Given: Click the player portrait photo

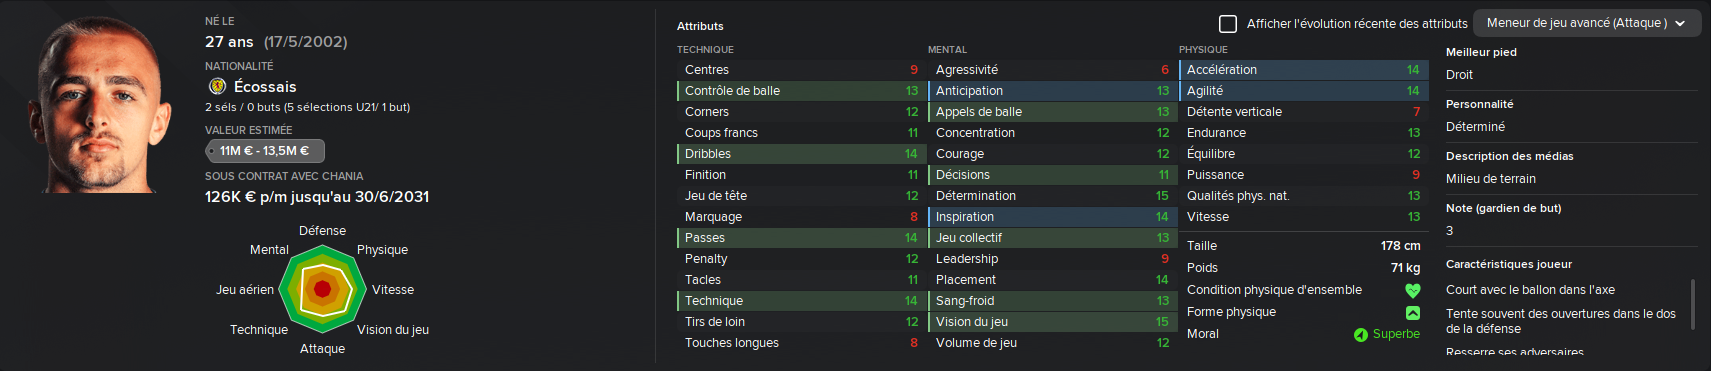Looking at the screenshot, I should coord(104,105).
